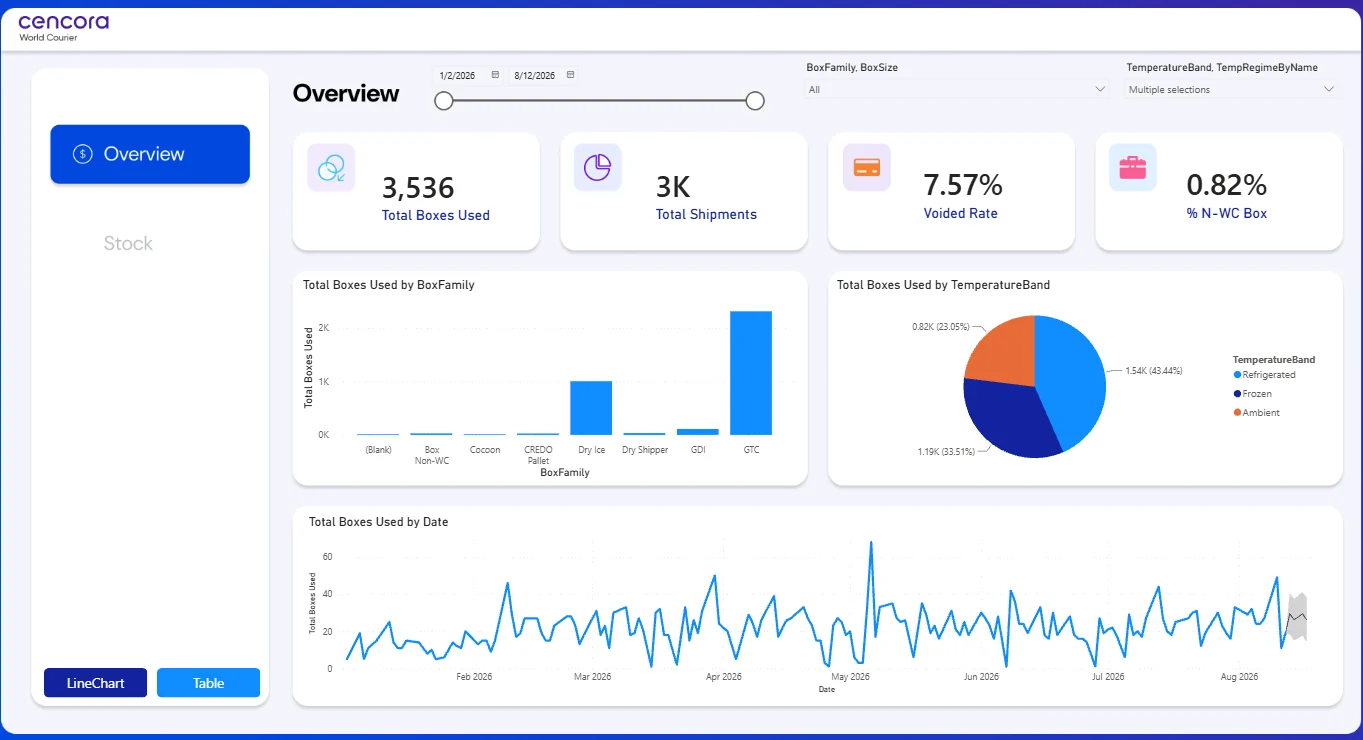Image resolution: width=1363 pixels, height=740 pixels.
Task: Click the Total Boxes Used by BoxFamily title
Action: click(x=389, y=285)
